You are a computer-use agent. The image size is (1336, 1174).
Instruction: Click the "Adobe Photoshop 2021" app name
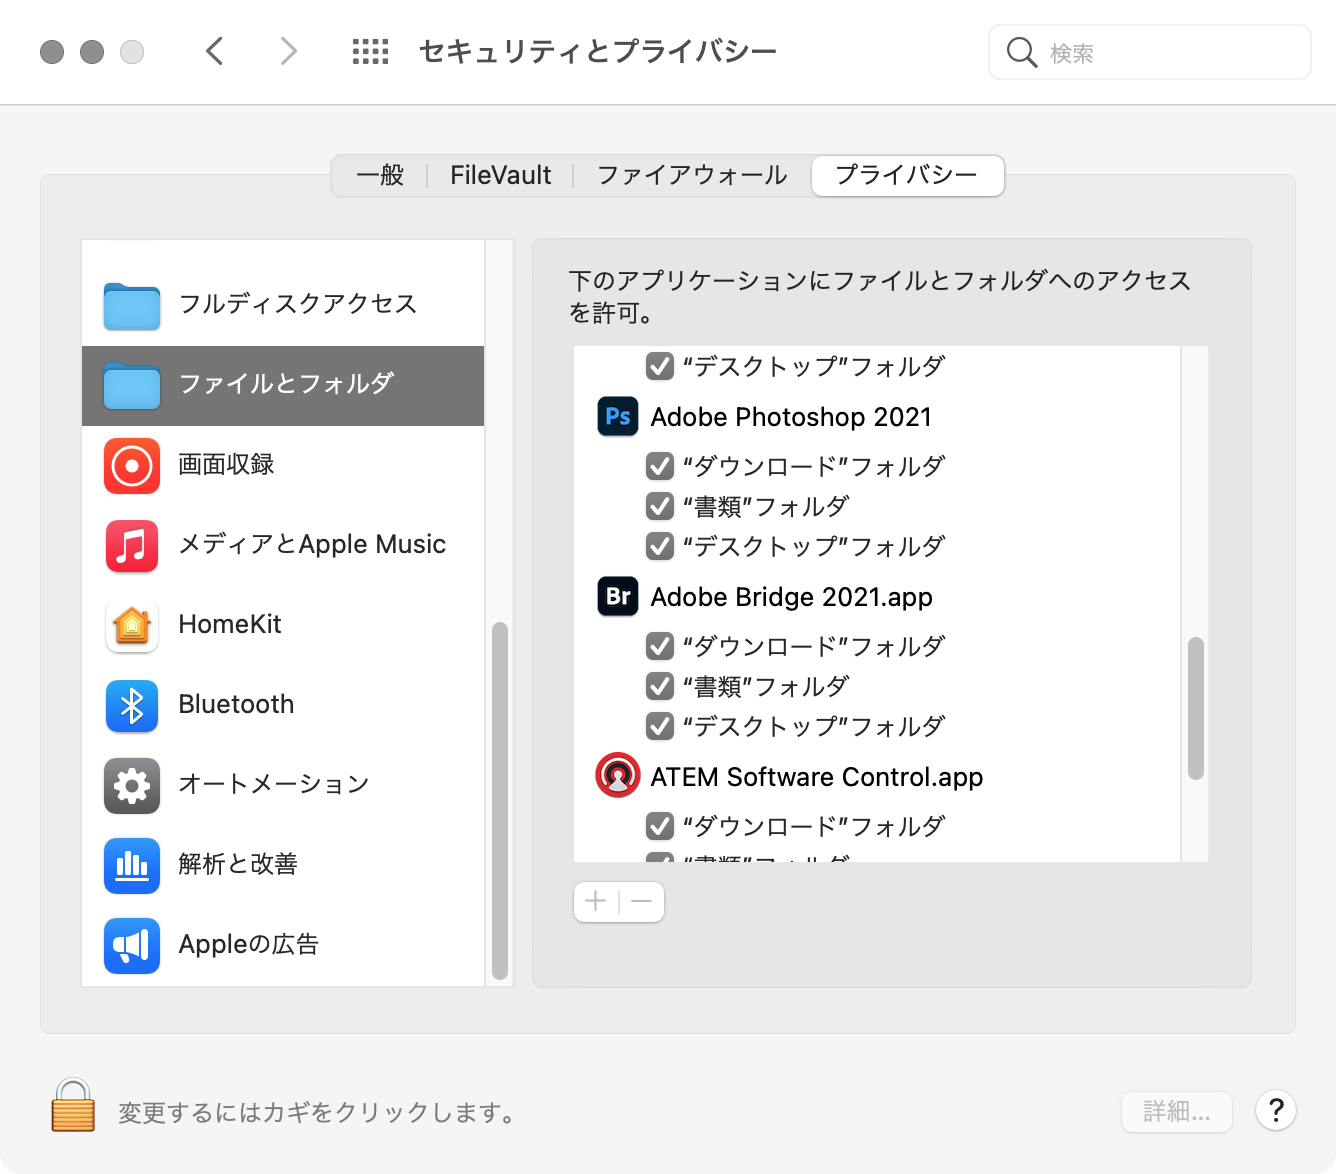(x=791, y=417)
